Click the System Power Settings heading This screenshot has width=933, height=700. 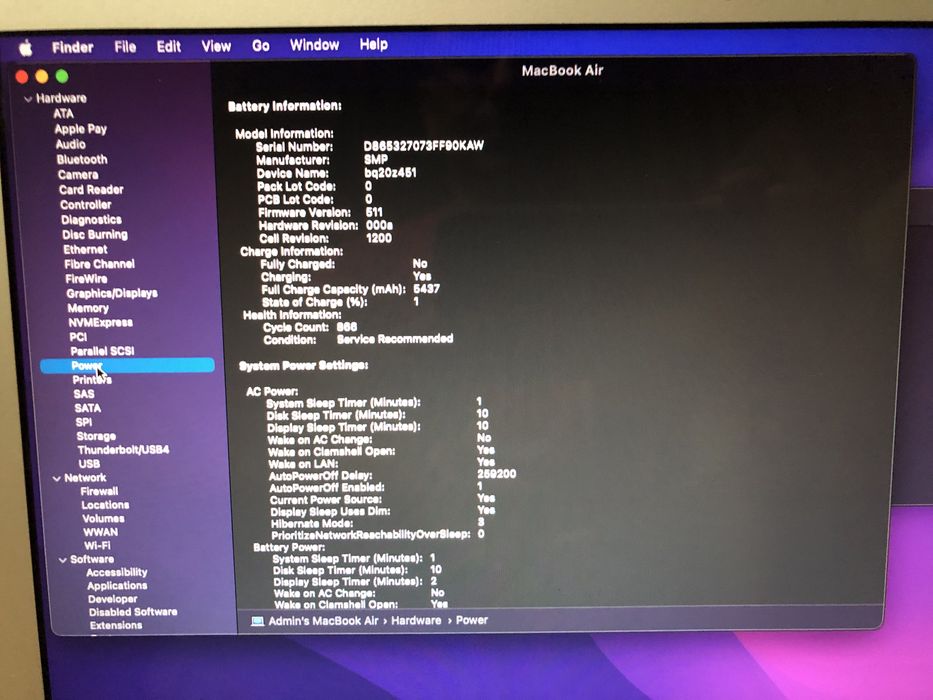click(x=303, y=365)
